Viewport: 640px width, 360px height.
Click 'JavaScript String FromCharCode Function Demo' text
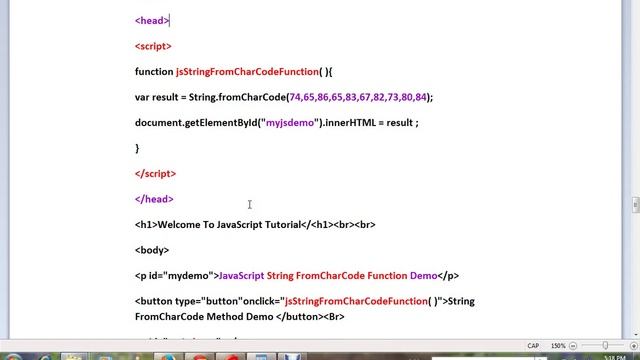coord(328,276)
